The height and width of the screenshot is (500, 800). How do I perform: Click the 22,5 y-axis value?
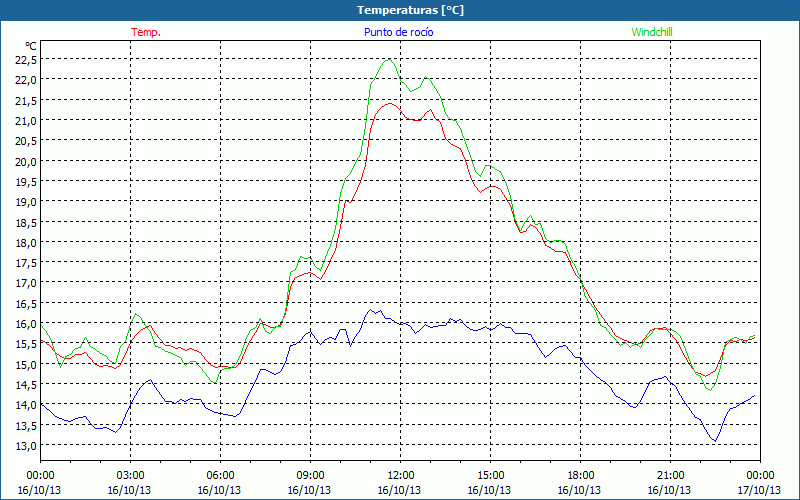[27, 60]
